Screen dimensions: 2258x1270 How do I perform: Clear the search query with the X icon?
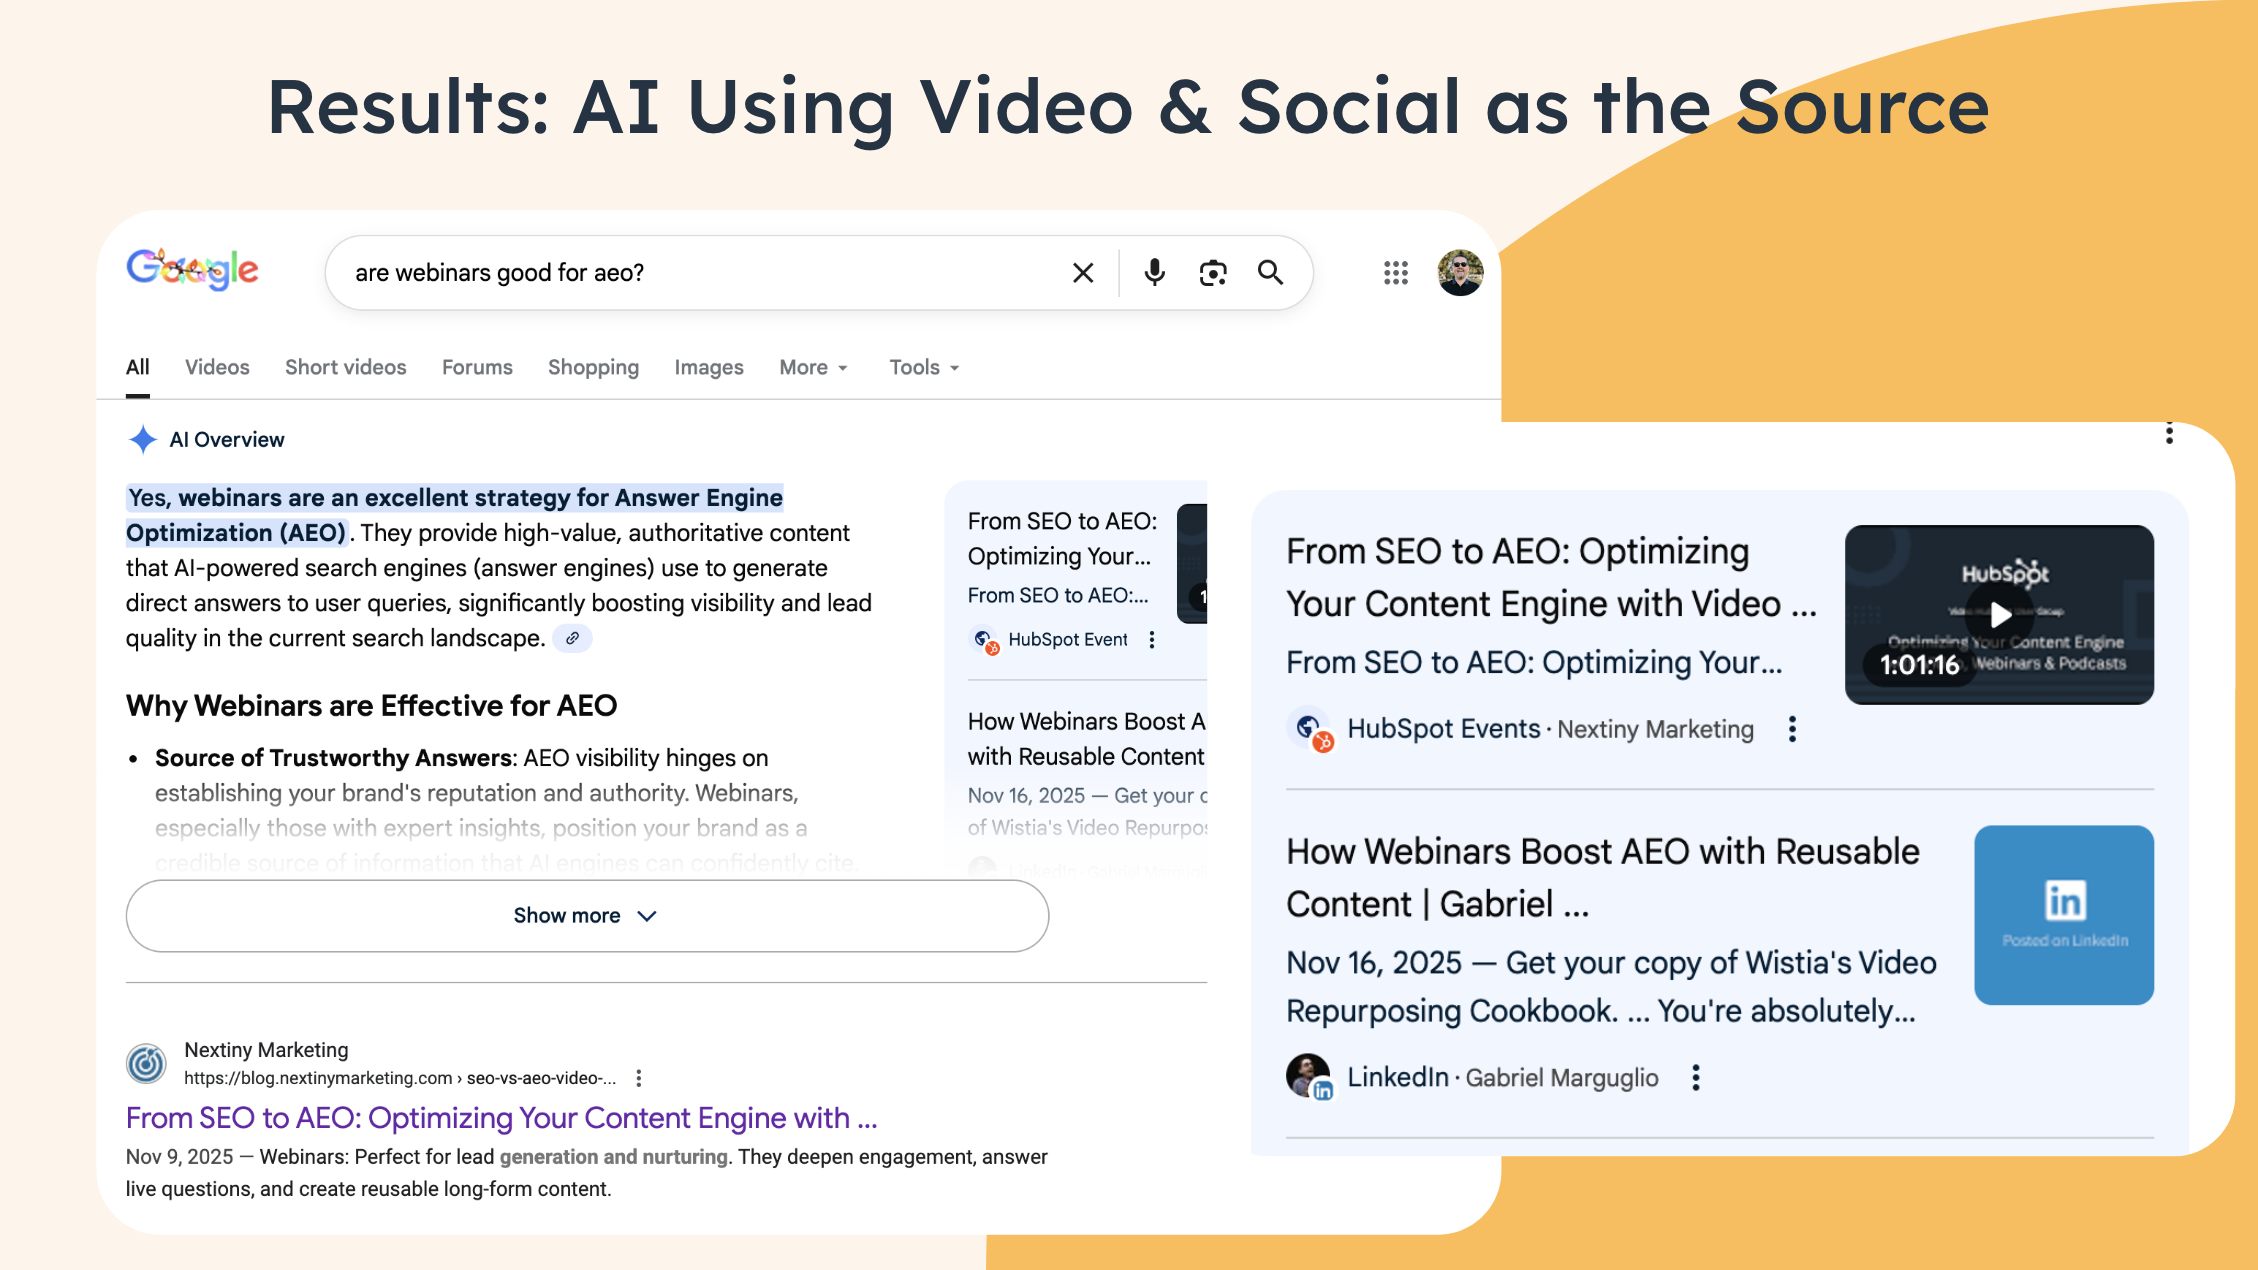click(1083, 272)
